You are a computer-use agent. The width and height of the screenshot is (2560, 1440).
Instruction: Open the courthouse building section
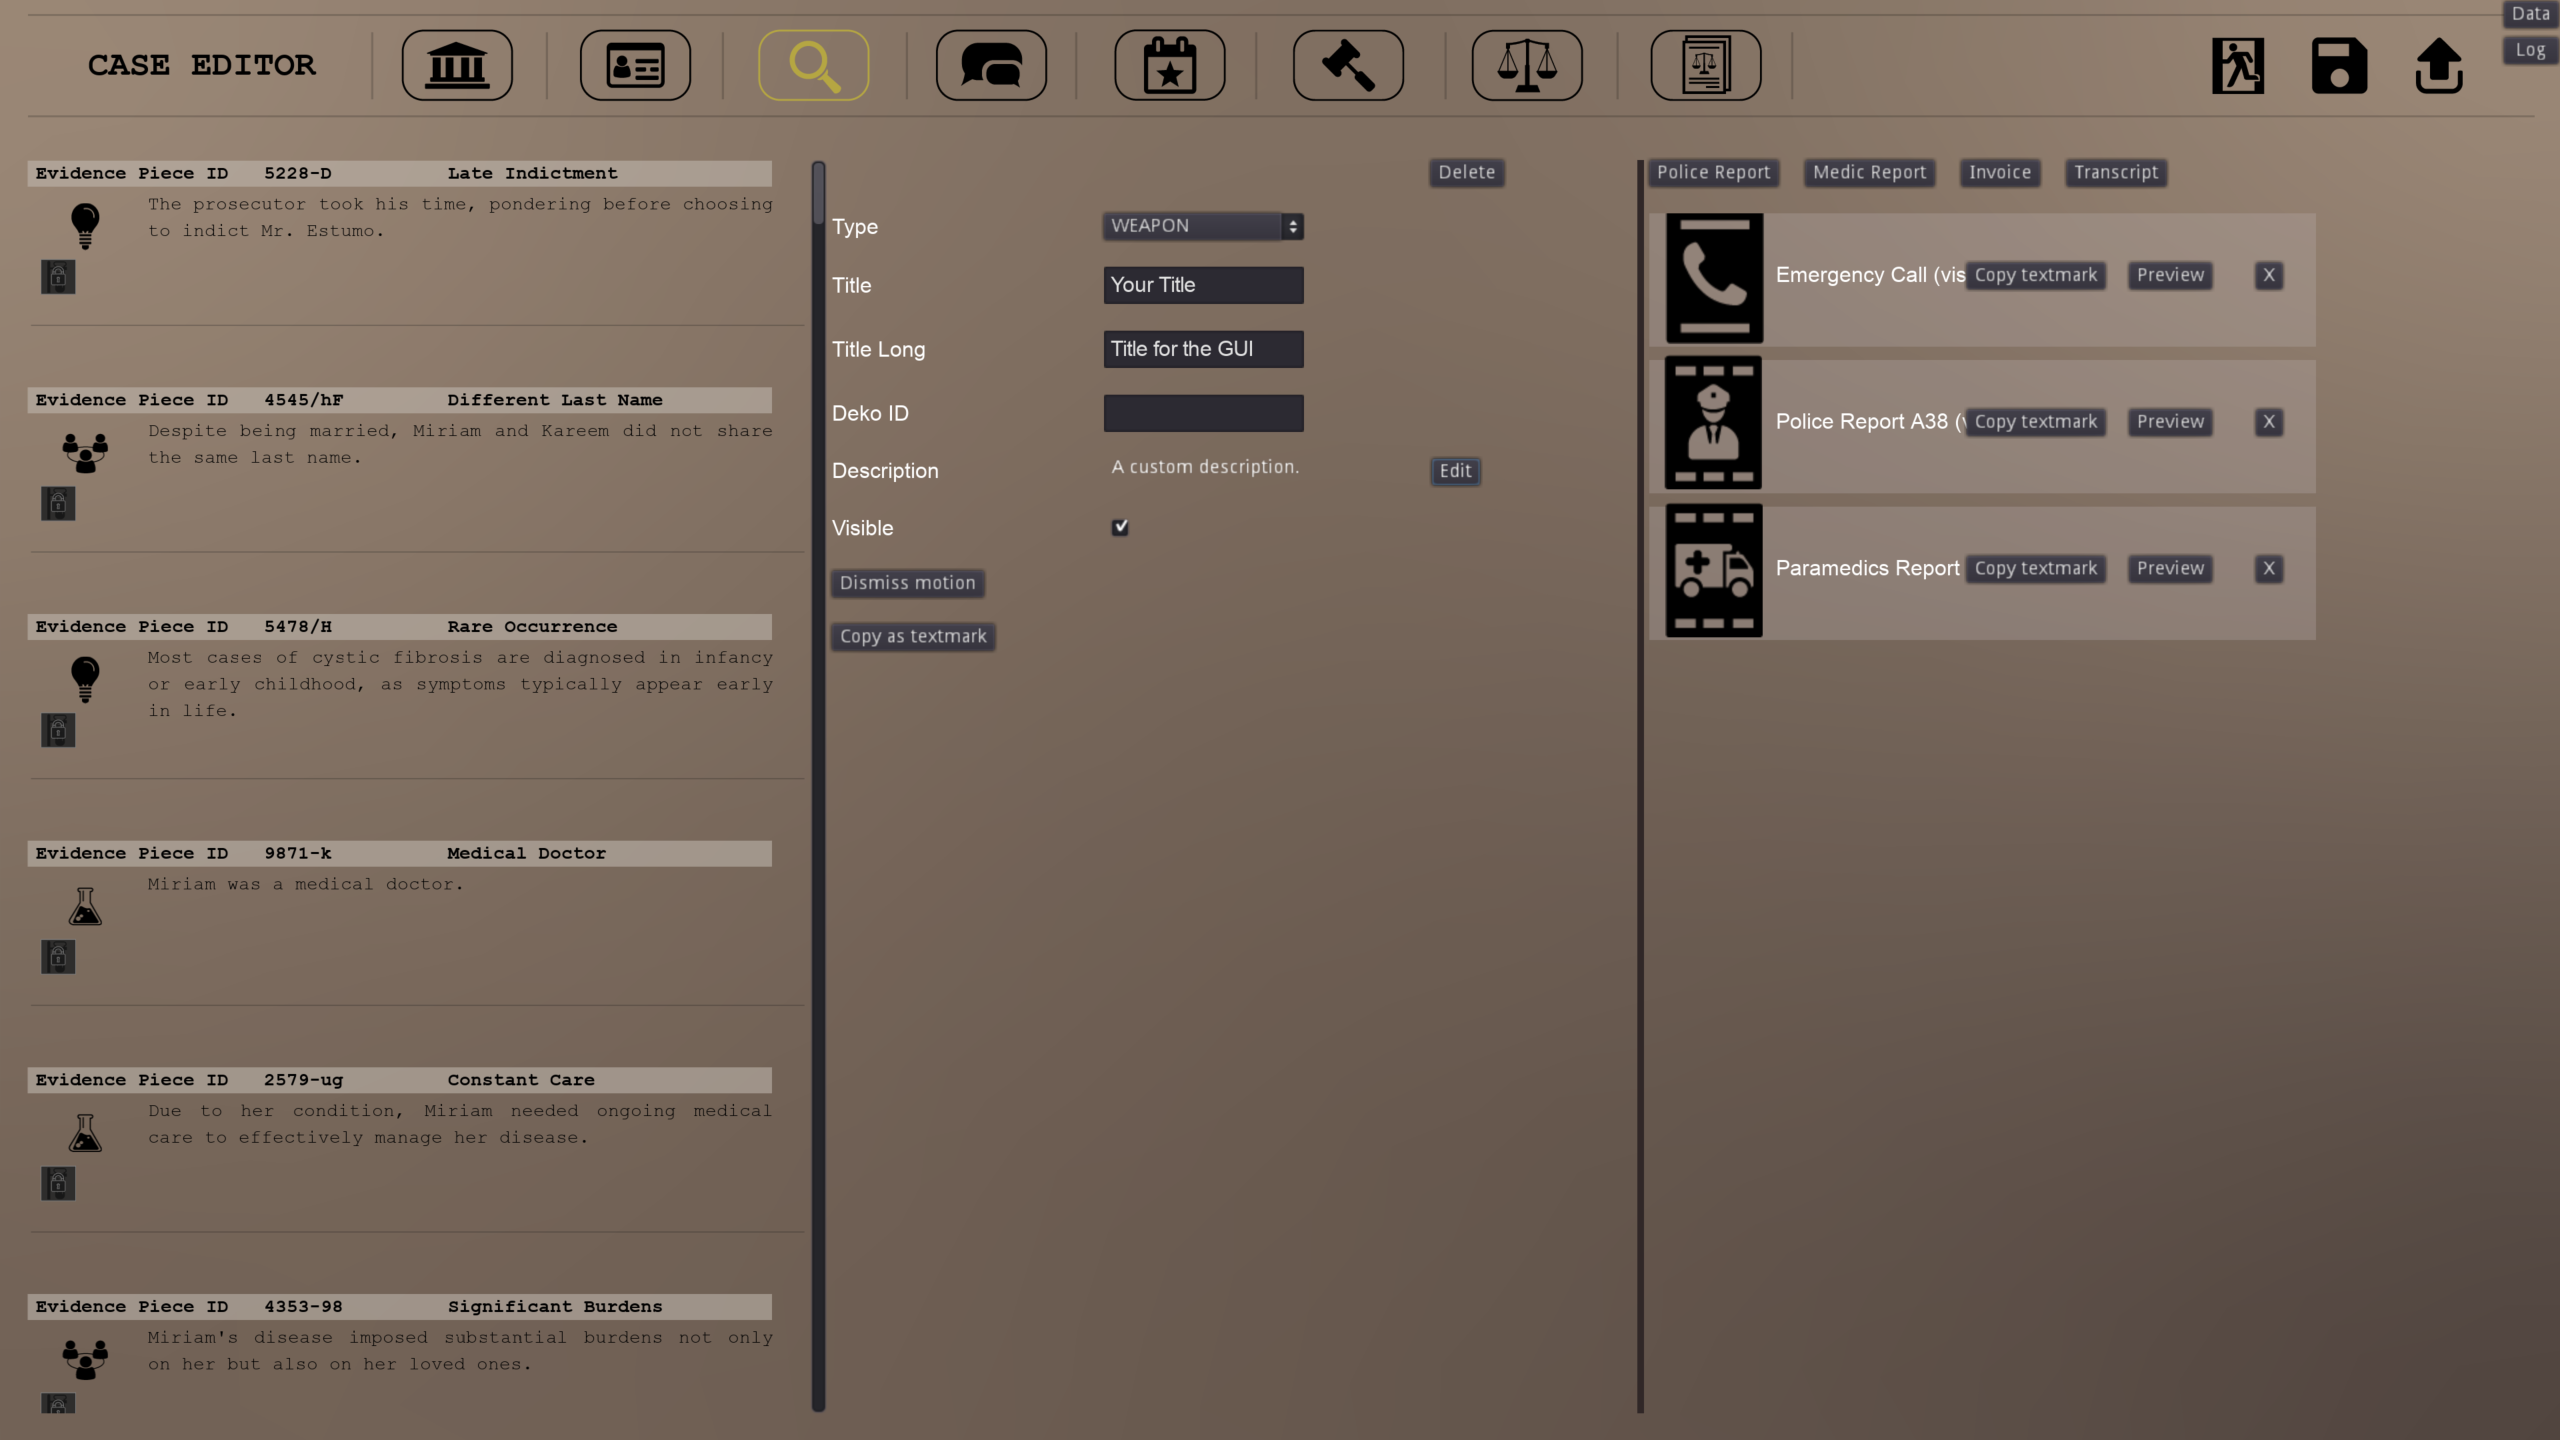tap(457, 65)
